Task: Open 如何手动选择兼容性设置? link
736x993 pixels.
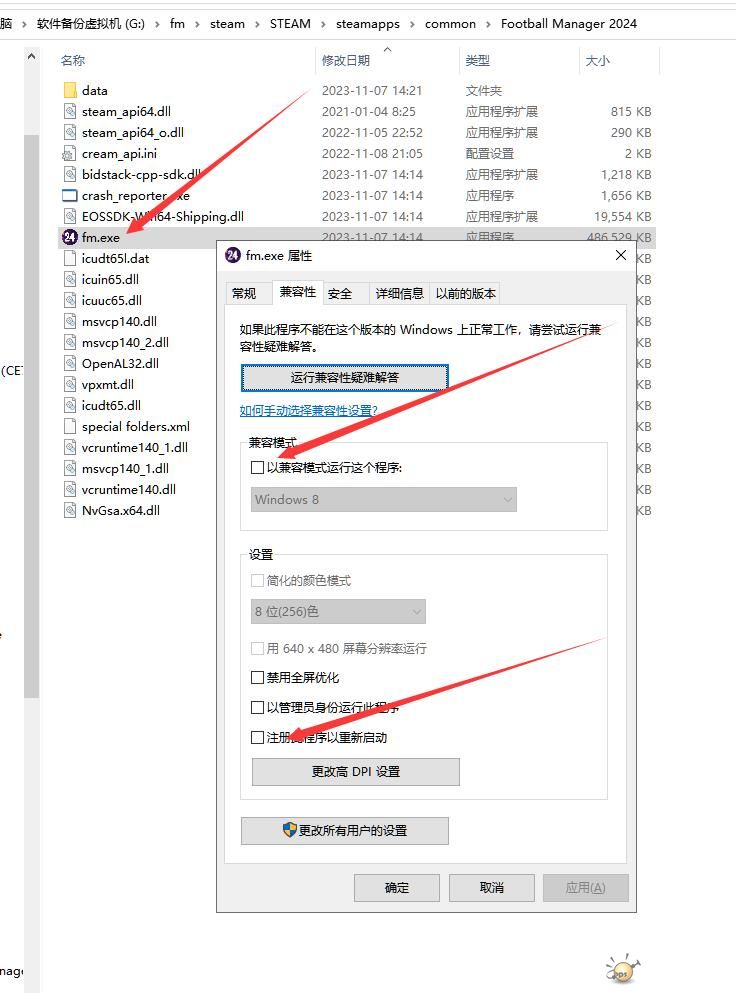Action: (x=308, y=410)
